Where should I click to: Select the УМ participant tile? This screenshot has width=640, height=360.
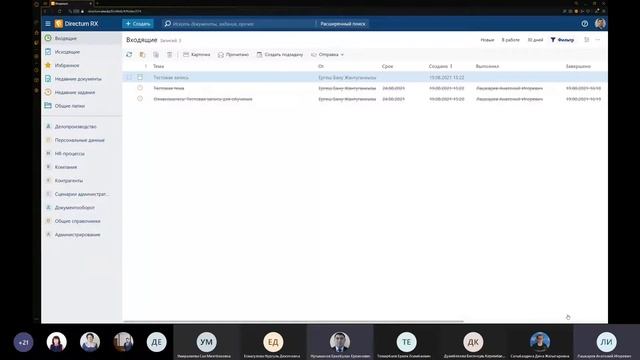tap(207, 342)
